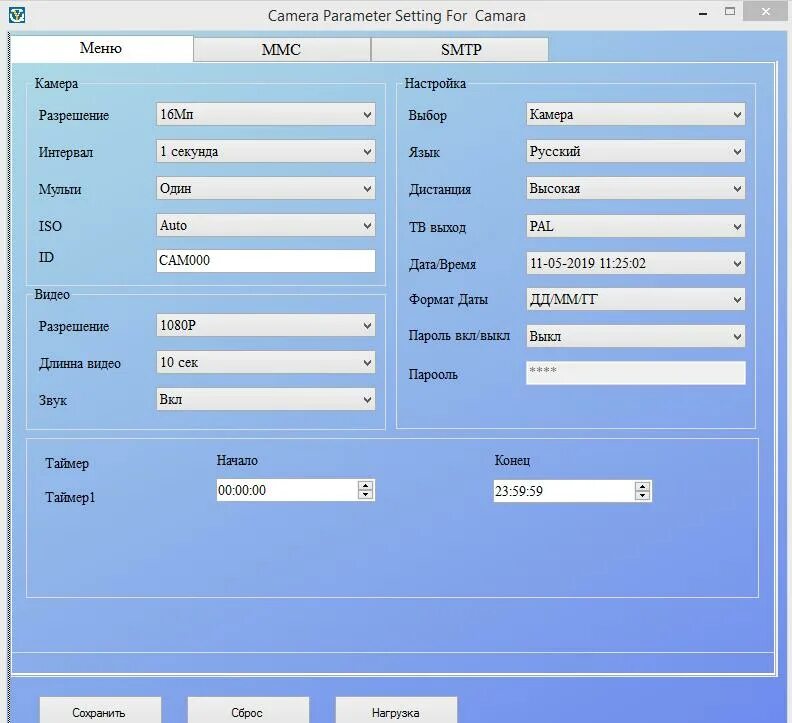The height and width of the screenshot is (723, 792).
Task: Open the camera Разрешение 16Мп dropdown
Action: point(266,115)
